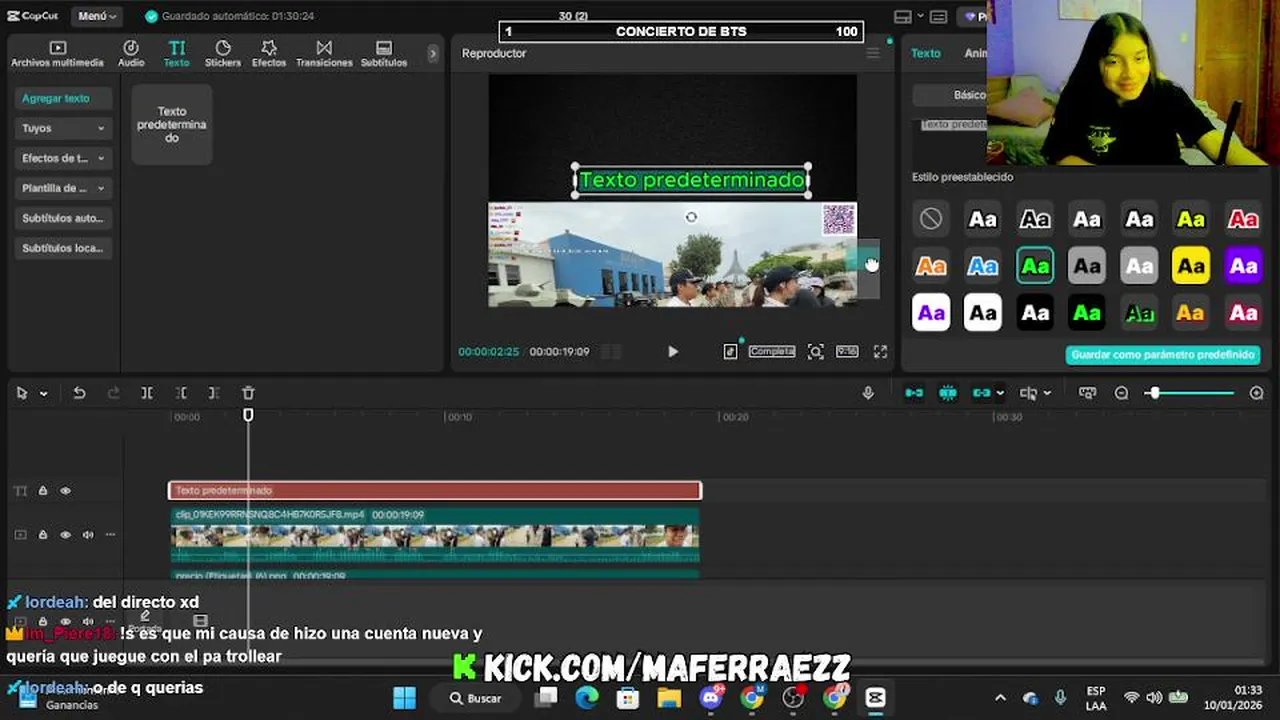This screenshot has height=720, width=1280.
Task: Switch to the Audio tab
Action: pyautogui.click(x=131, y=54)
